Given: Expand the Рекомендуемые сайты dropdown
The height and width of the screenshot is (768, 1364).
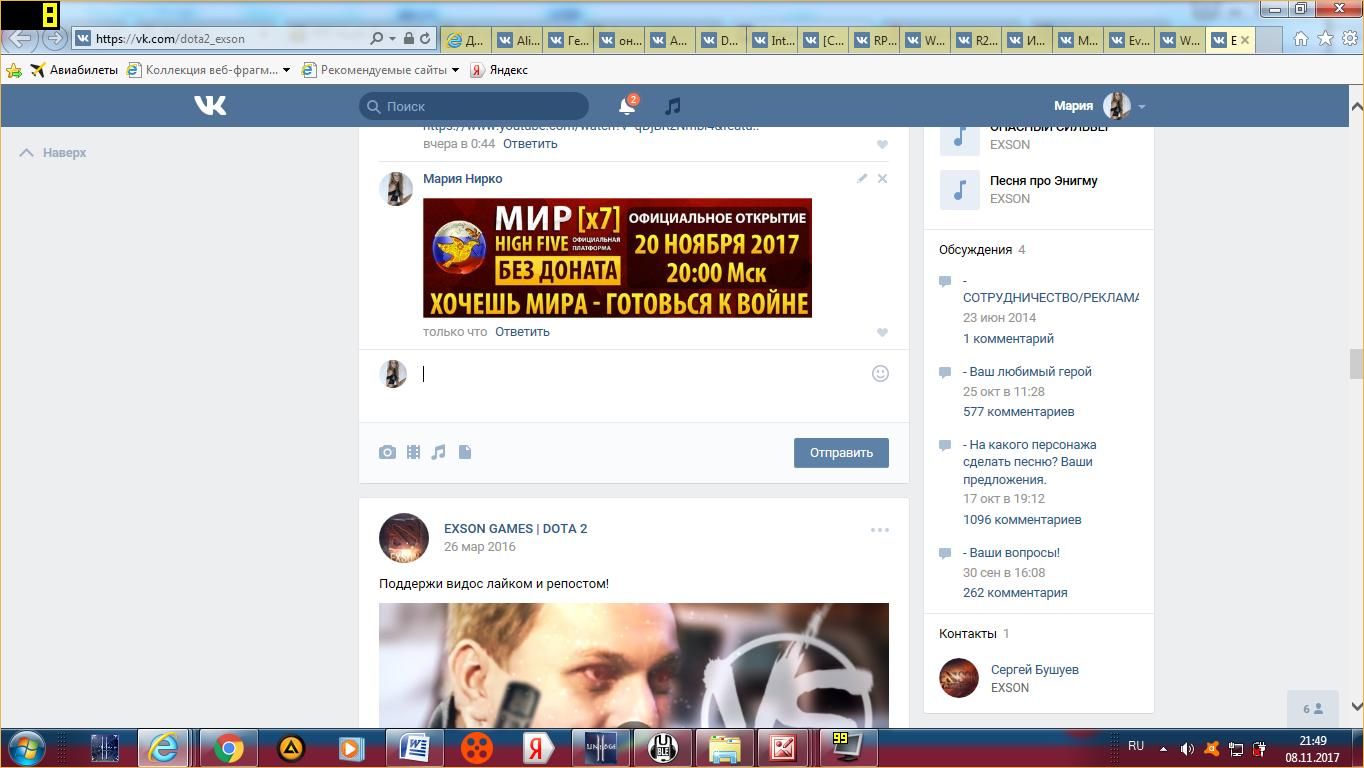Looking at the screenshot, I should pos(455,70).
